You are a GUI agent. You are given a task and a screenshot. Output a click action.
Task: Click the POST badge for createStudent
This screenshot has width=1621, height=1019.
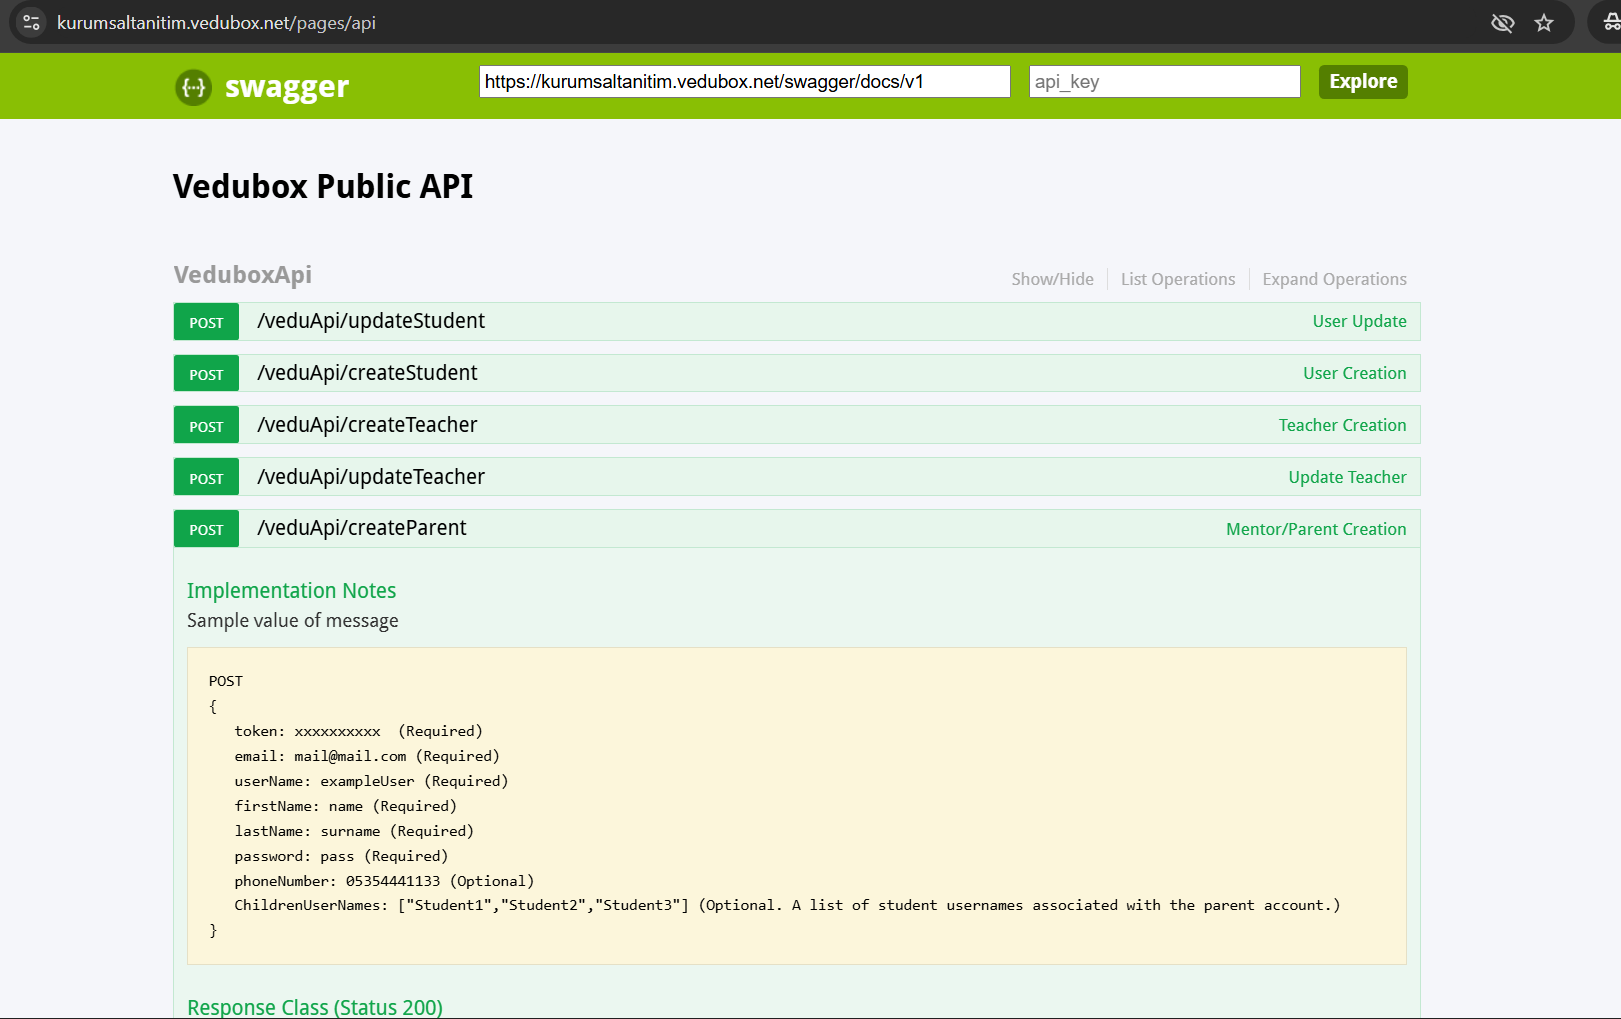tap(206, 374)
